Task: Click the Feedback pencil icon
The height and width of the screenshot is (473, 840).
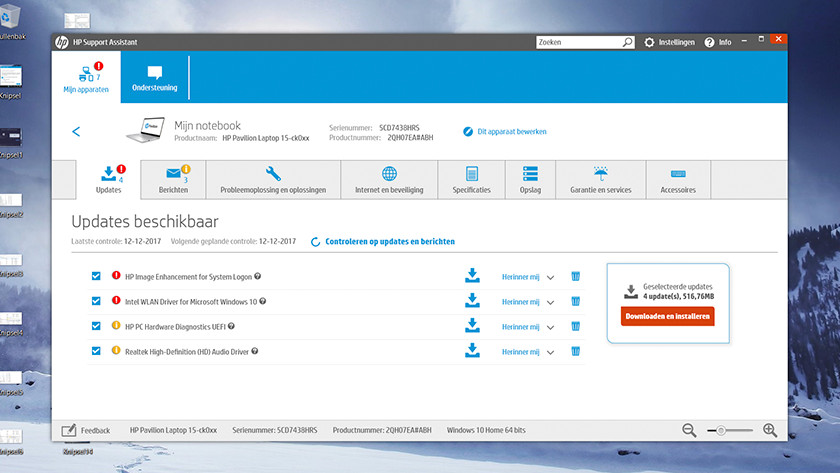Action: 69,430
